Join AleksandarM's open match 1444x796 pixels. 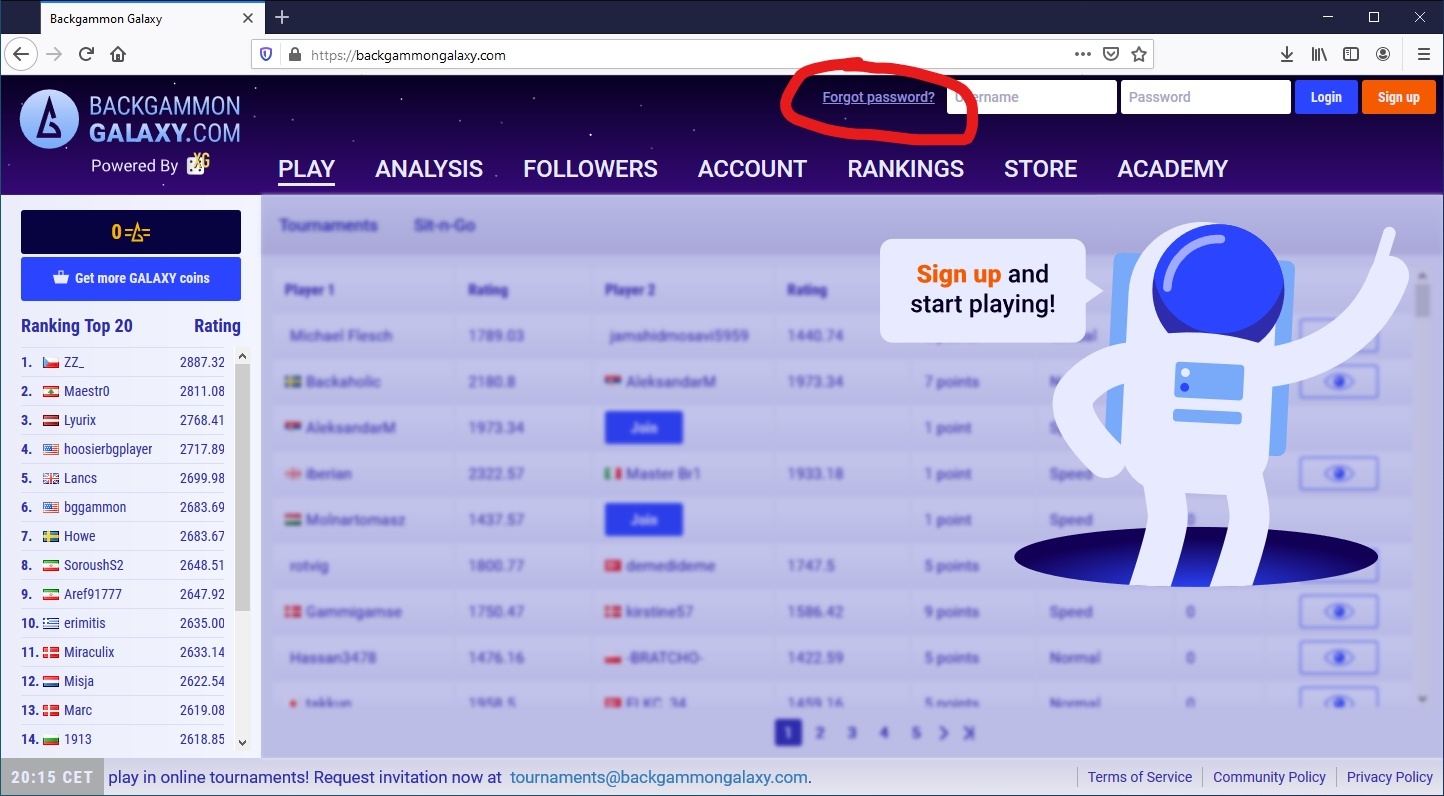coord(644,427)
